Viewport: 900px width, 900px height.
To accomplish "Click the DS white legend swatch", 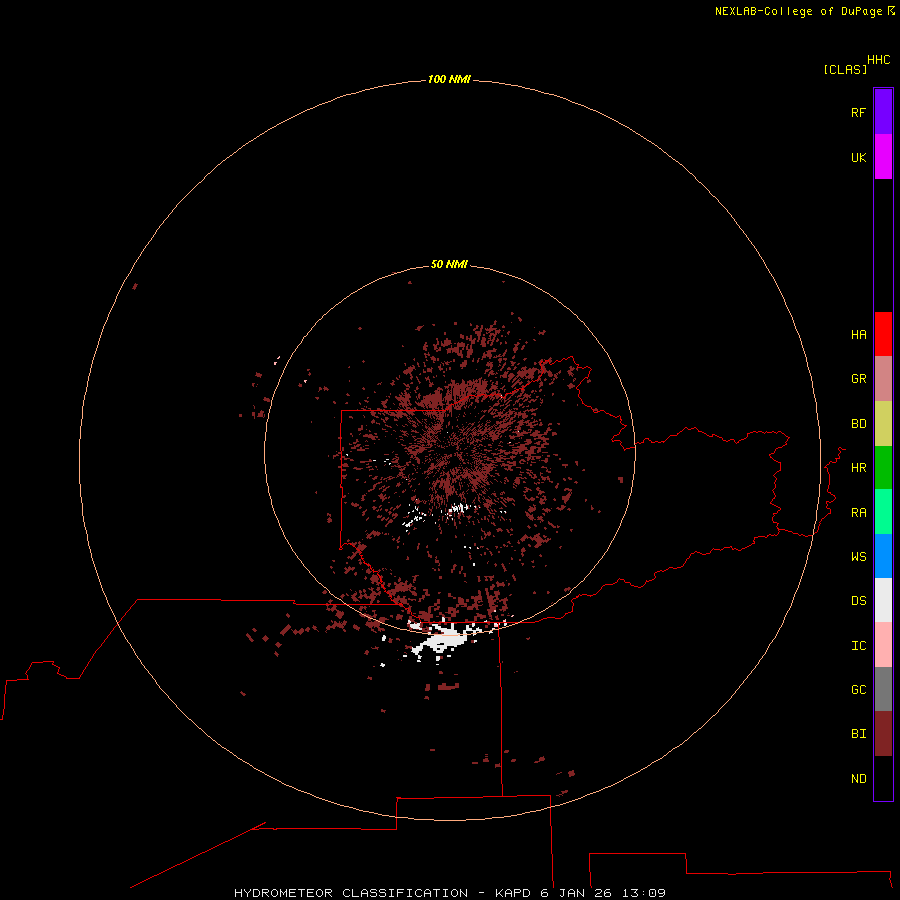I will click(x=883, y=600).
